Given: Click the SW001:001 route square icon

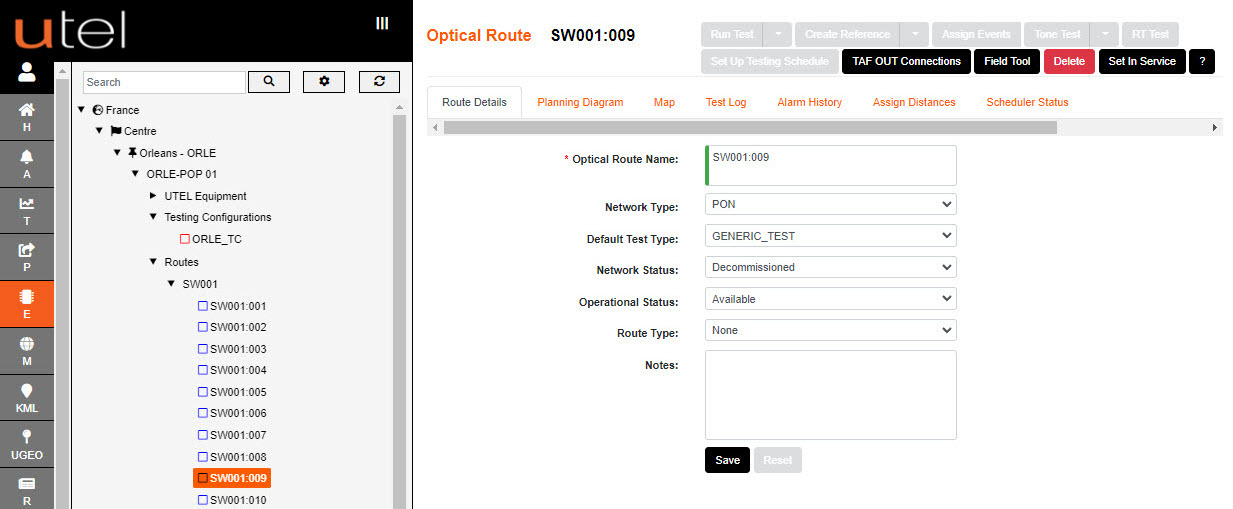Looking at the screenshot, I should 203,306.
